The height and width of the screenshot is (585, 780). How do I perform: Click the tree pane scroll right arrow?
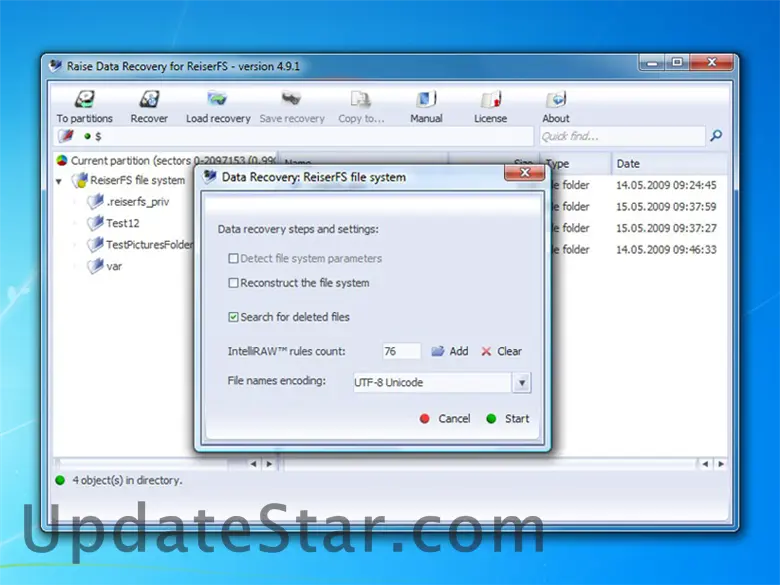(x=269, y=464)
